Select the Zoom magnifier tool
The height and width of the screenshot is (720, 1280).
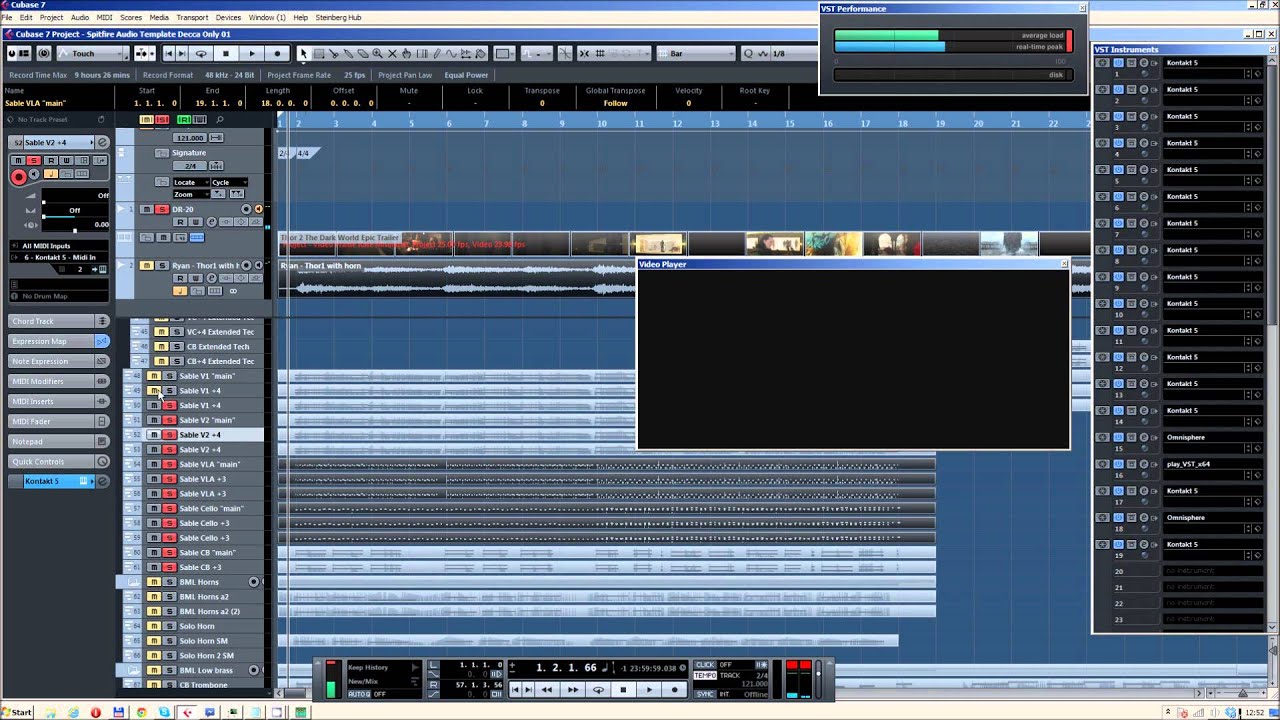tap(378, 53)
